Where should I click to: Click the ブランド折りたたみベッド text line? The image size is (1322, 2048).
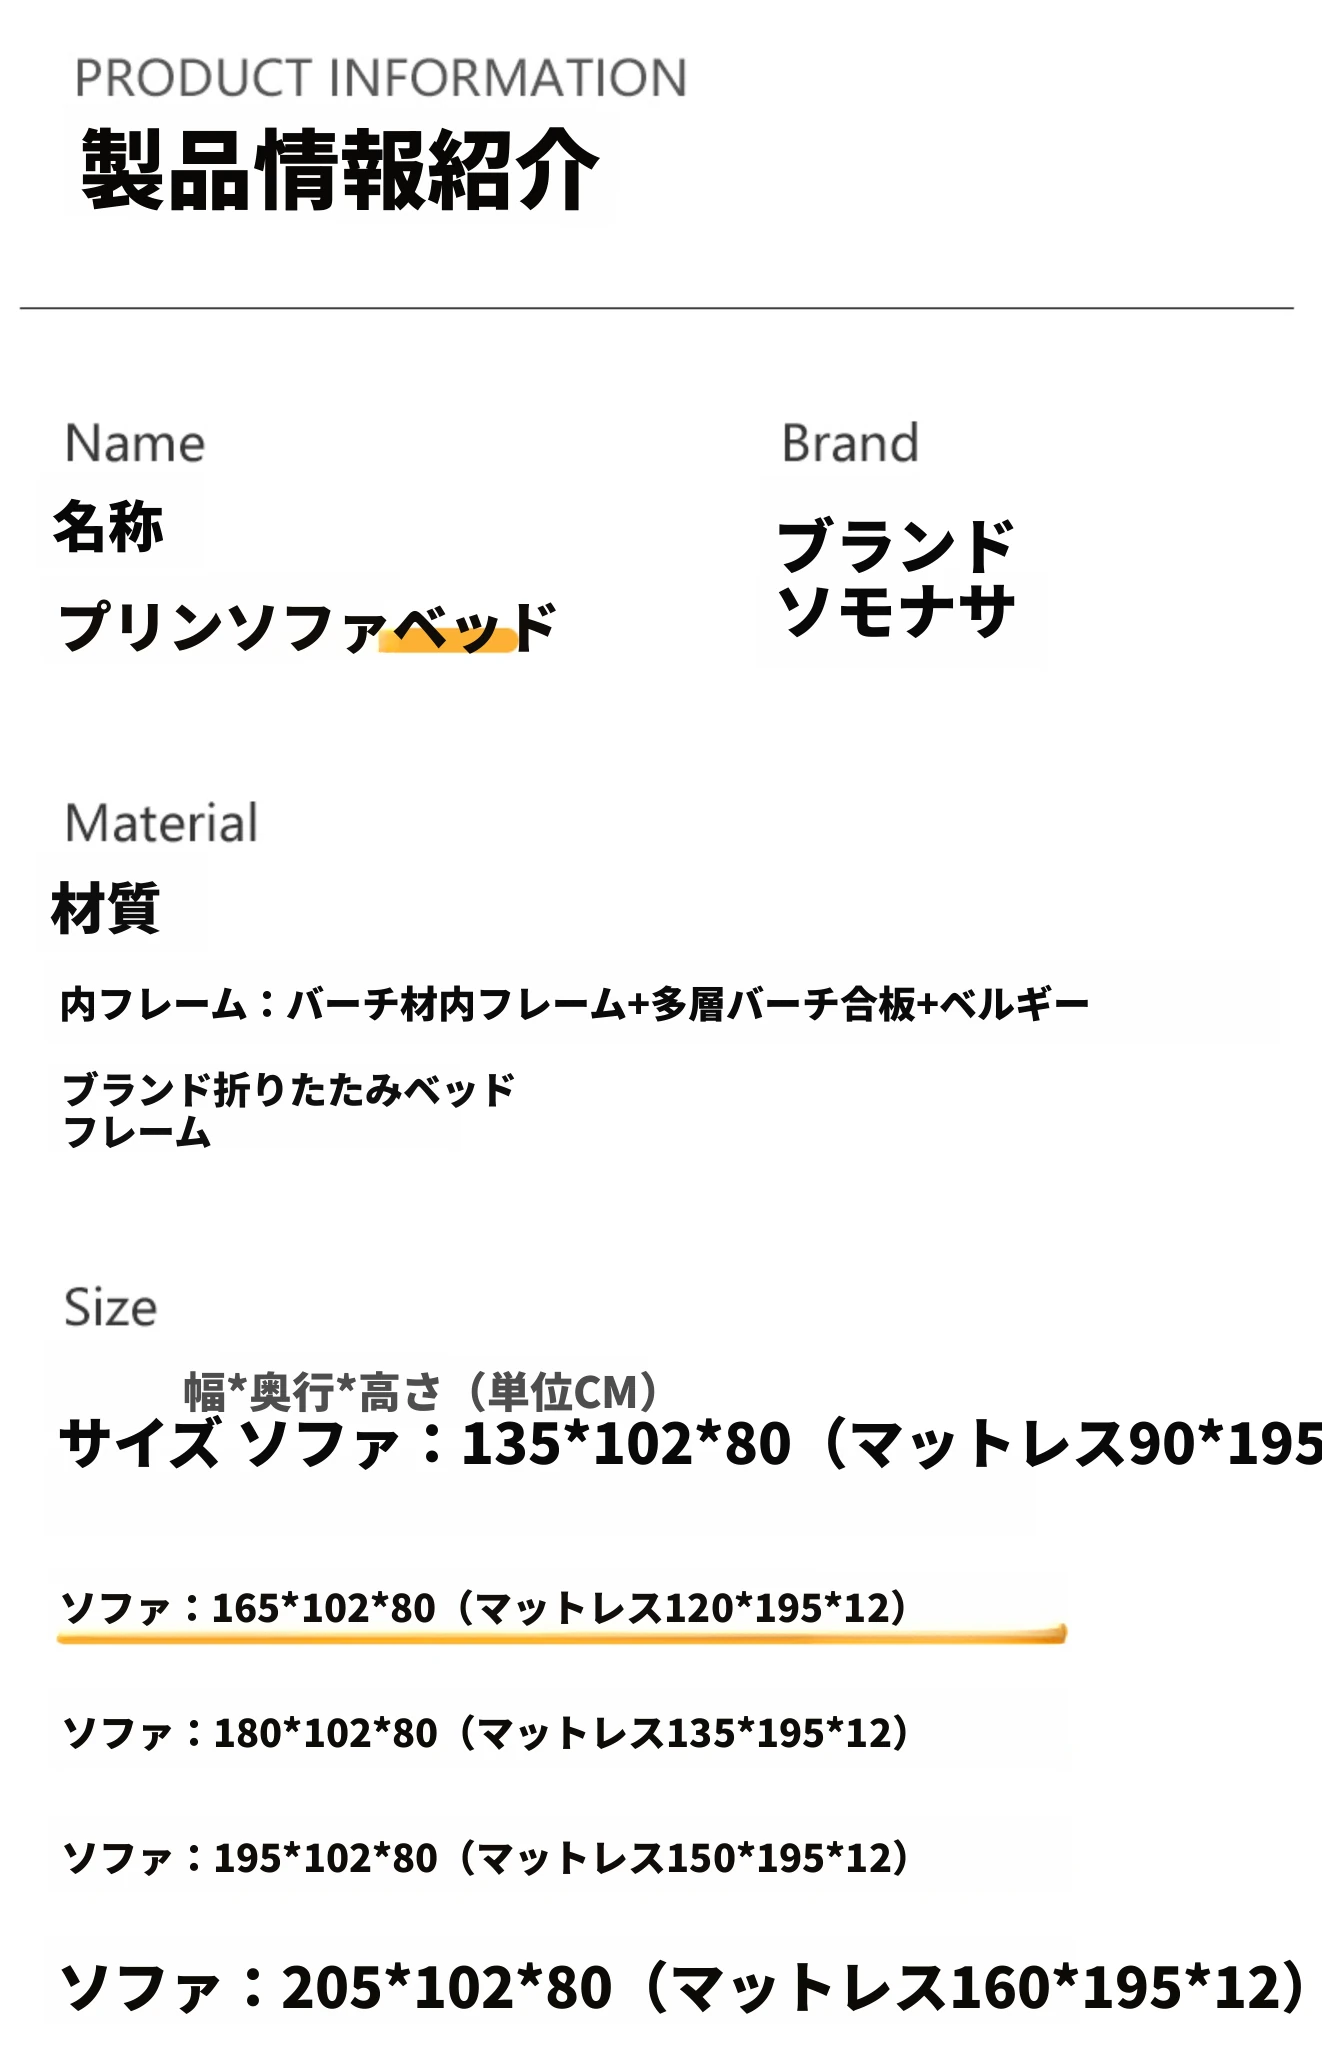[288, 1090]
